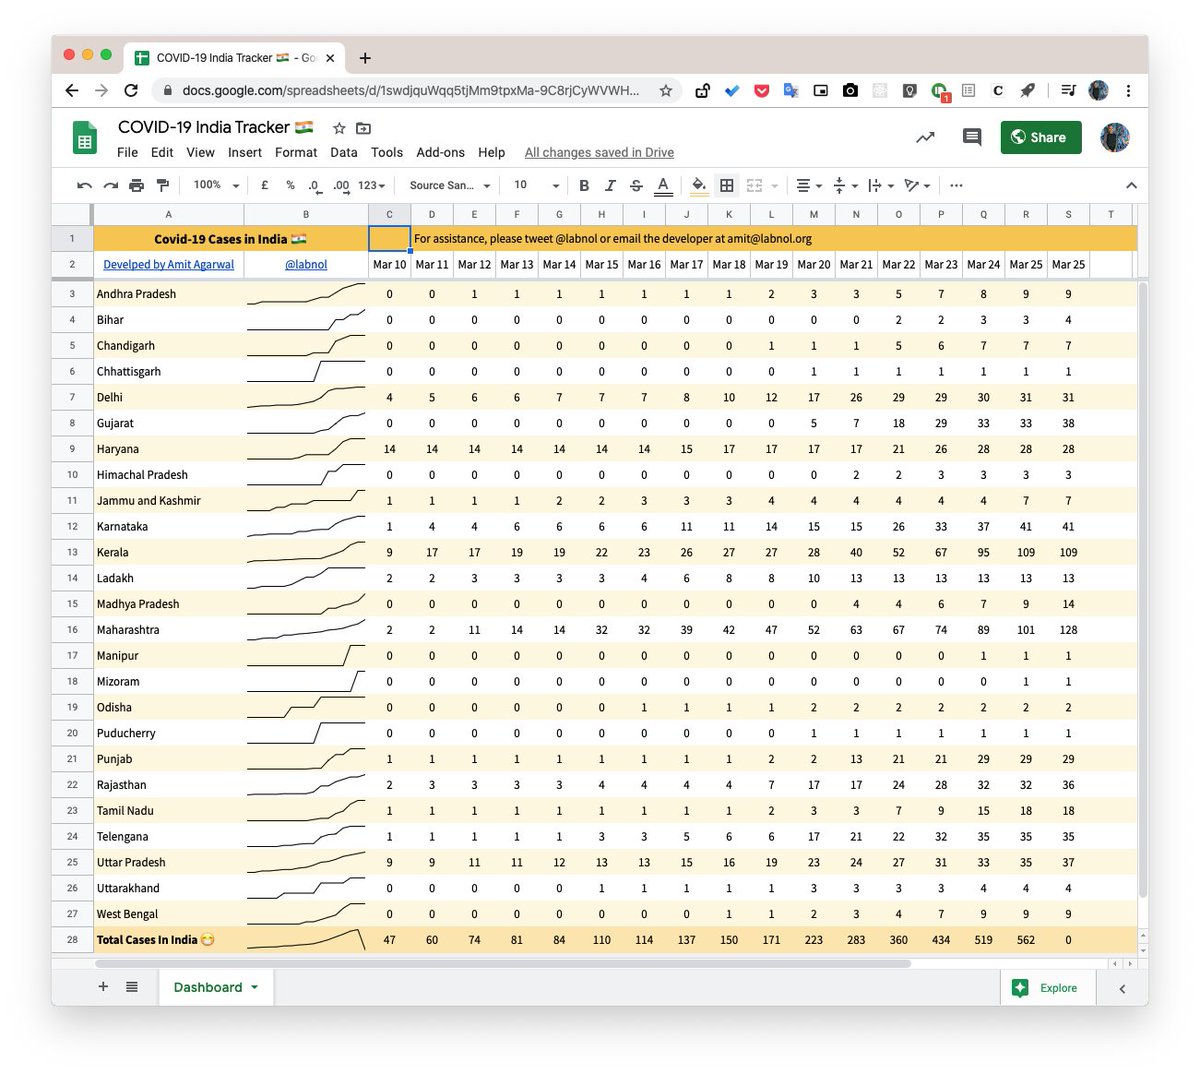Show all sheets list

[x=132, y=987]
